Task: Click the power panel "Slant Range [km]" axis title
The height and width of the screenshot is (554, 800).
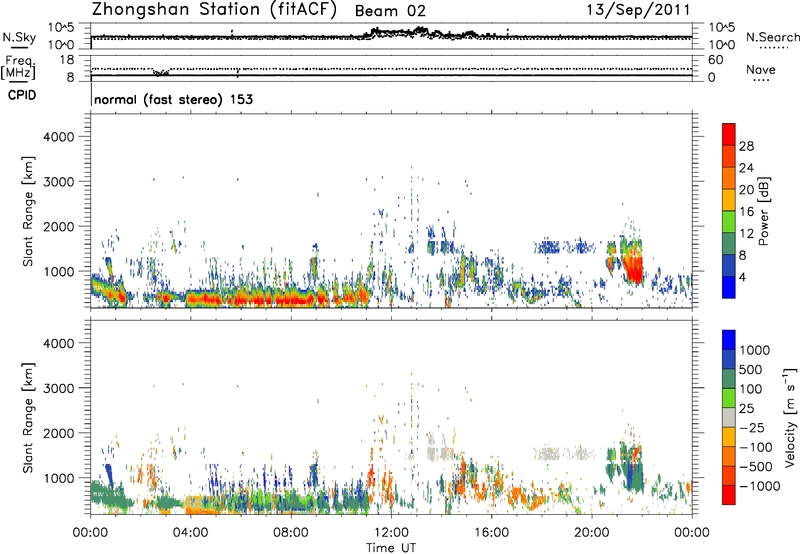Action: coord(28,211)
